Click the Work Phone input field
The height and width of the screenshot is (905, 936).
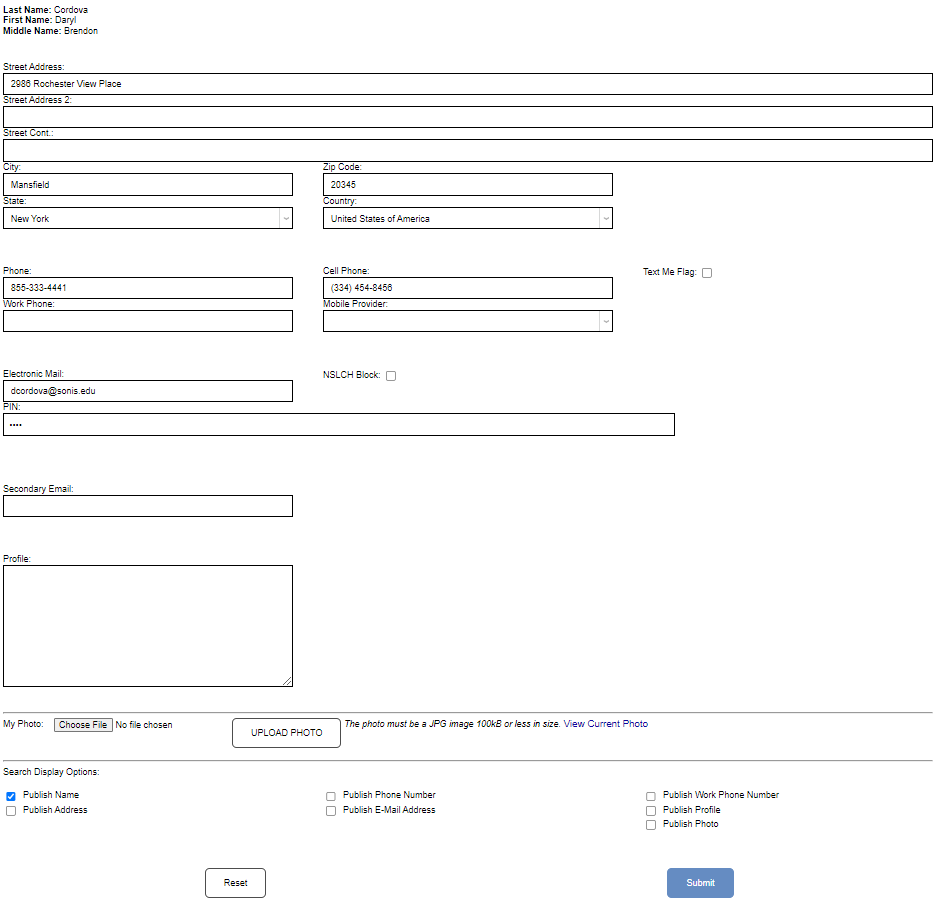click(147, 321)
